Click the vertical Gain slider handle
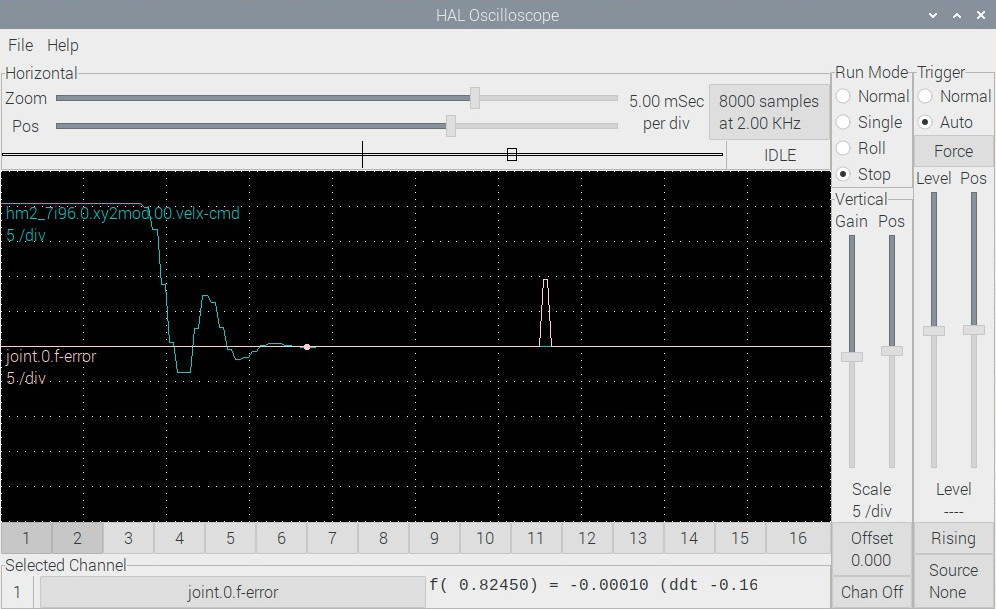996x609 pixels. click(x=852, y=357)
